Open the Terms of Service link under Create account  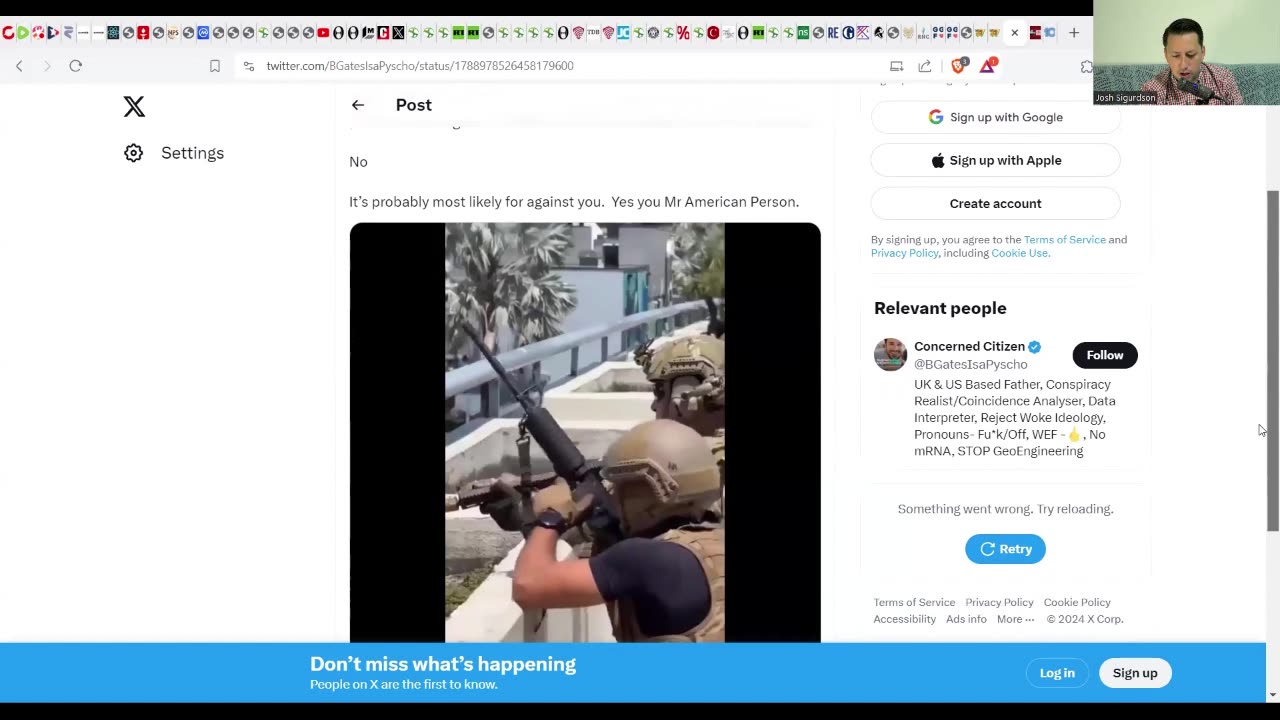coord(1064,240)
